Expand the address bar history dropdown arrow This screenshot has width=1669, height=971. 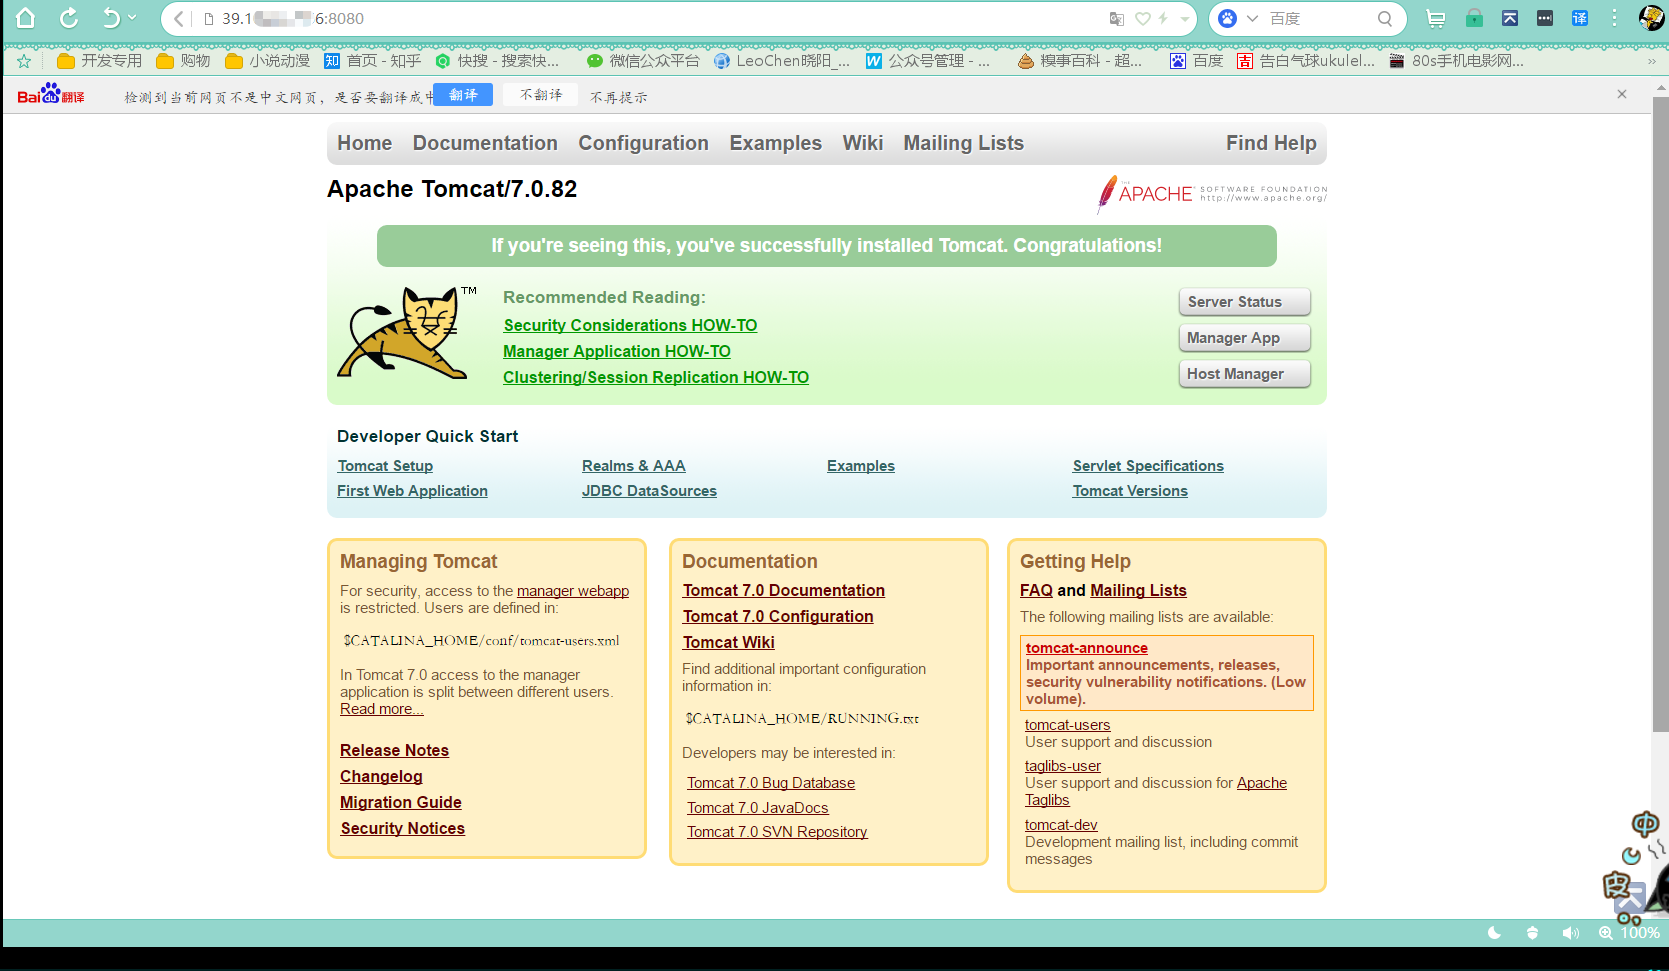(1185, 18)
